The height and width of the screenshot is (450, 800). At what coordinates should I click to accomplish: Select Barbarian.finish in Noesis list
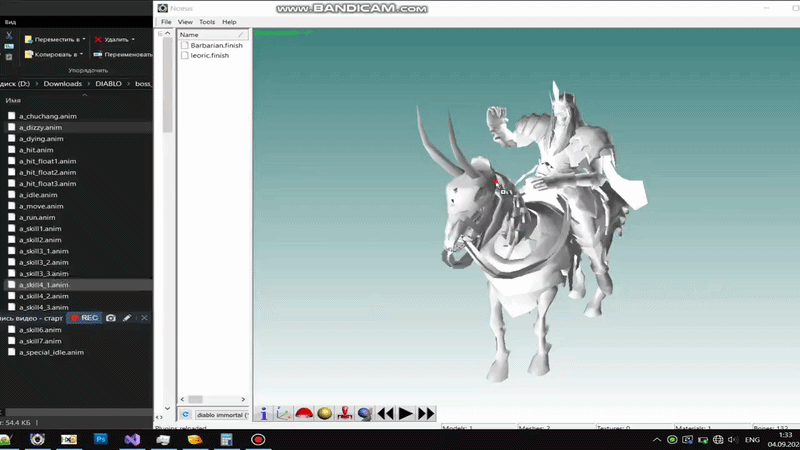tap(216, 45)
